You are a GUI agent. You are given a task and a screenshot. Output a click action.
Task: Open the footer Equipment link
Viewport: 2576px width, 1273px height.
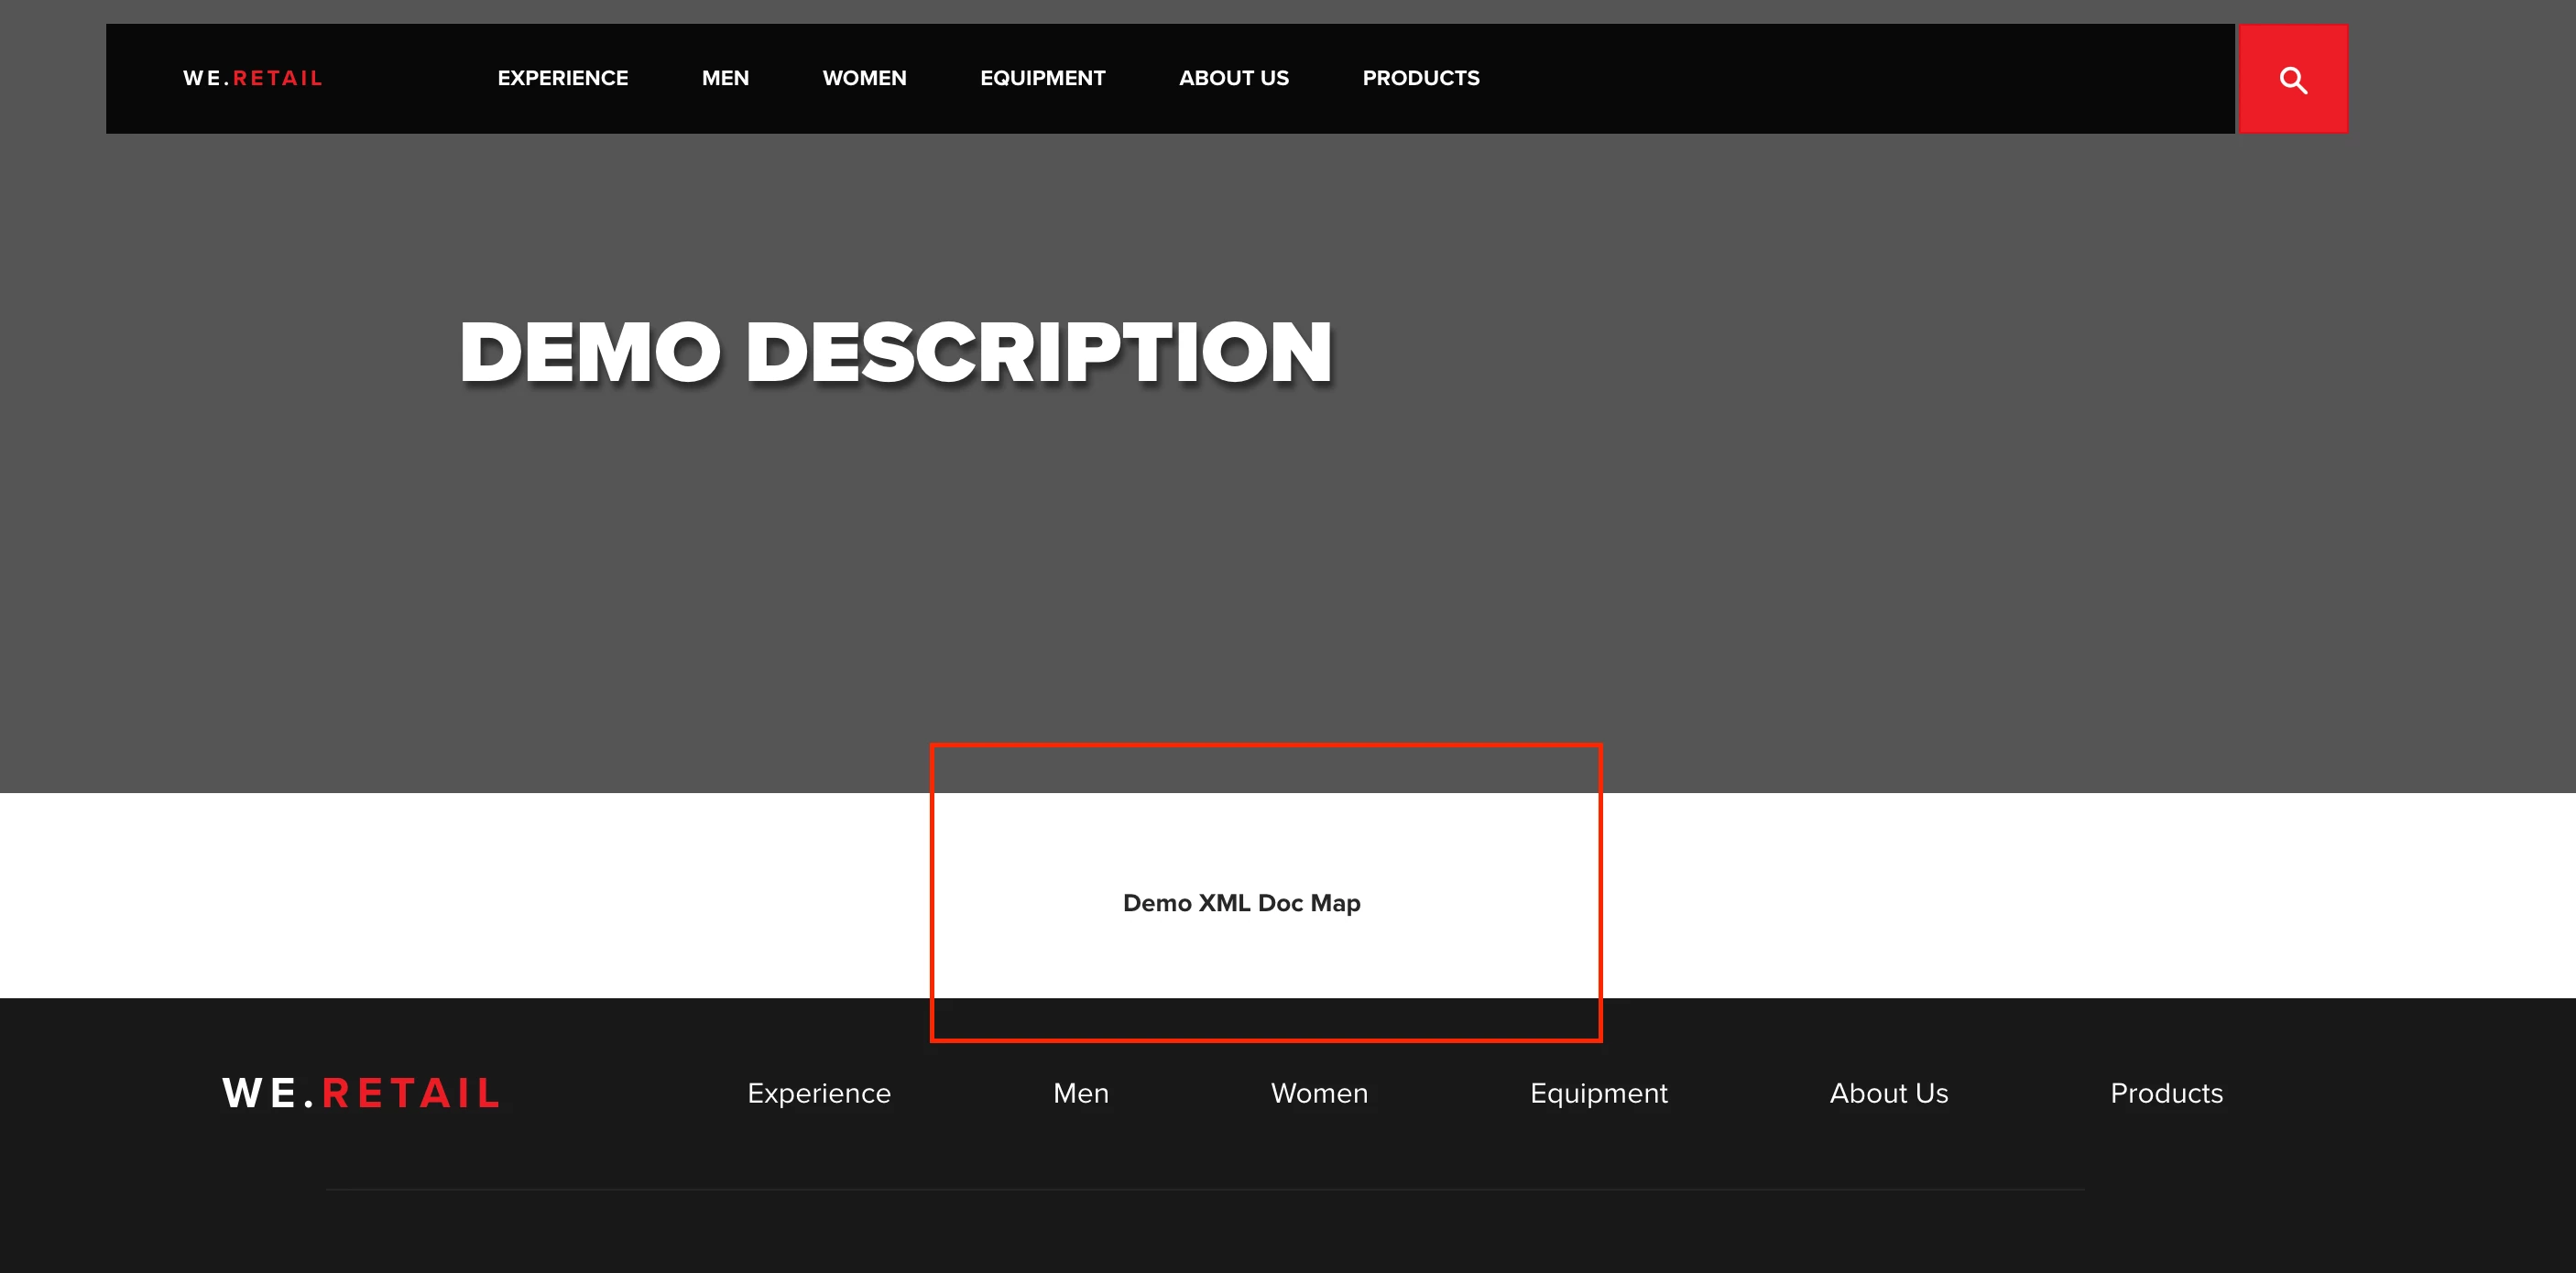[1598, 1093]
